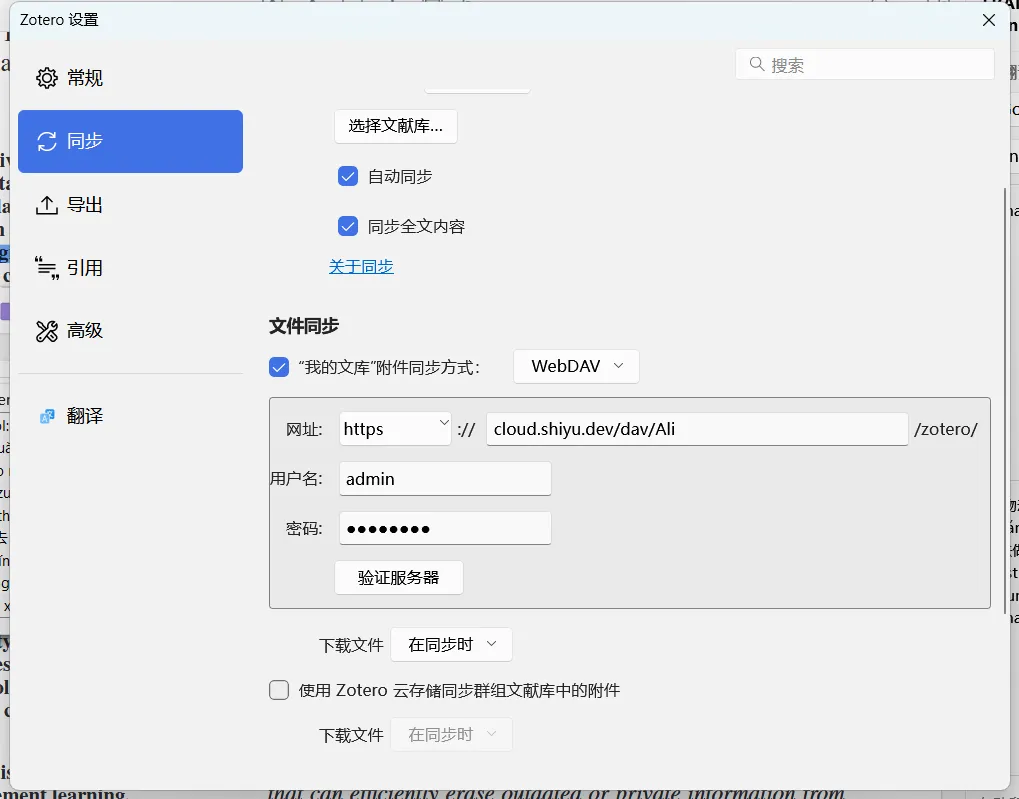Switch to the 导出 settings tab
Image resolution: width=1019 pixels, height=799 pixels.
pos(85,205)
